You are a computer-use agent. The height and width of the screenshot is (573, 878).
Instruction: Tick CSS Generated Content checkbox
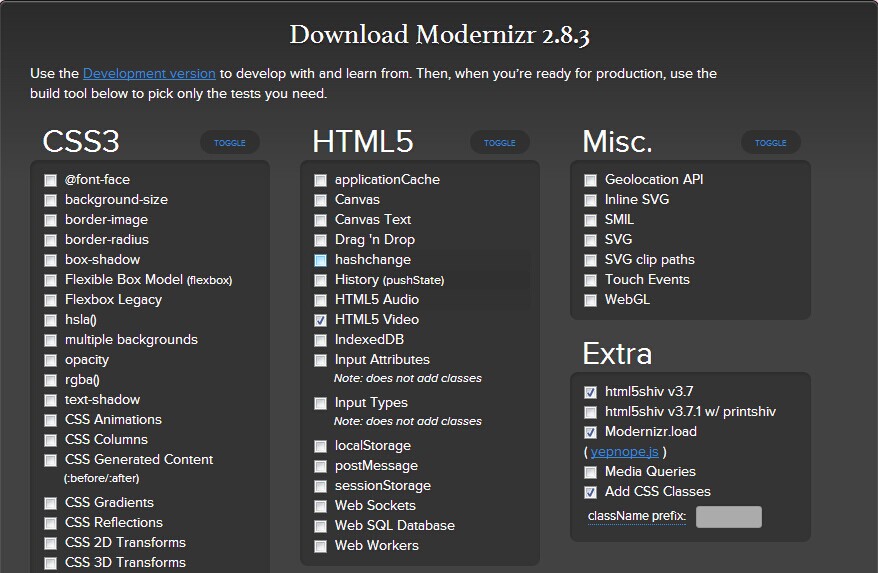tap(50, 460)
